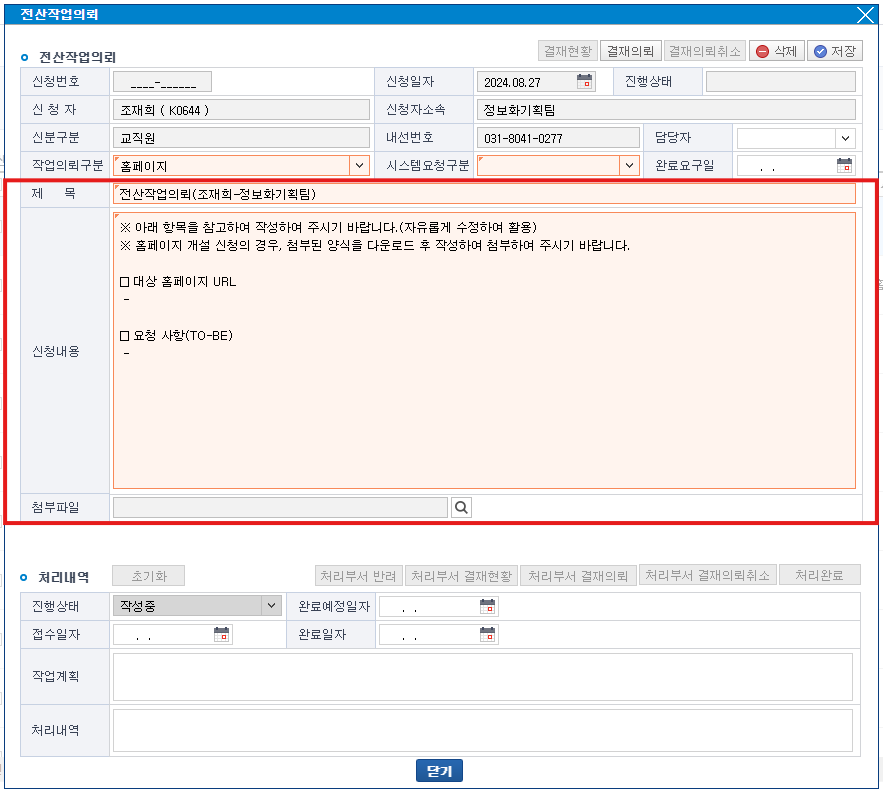Open the 완료일자 calendar picker icon

pos(487,634)
